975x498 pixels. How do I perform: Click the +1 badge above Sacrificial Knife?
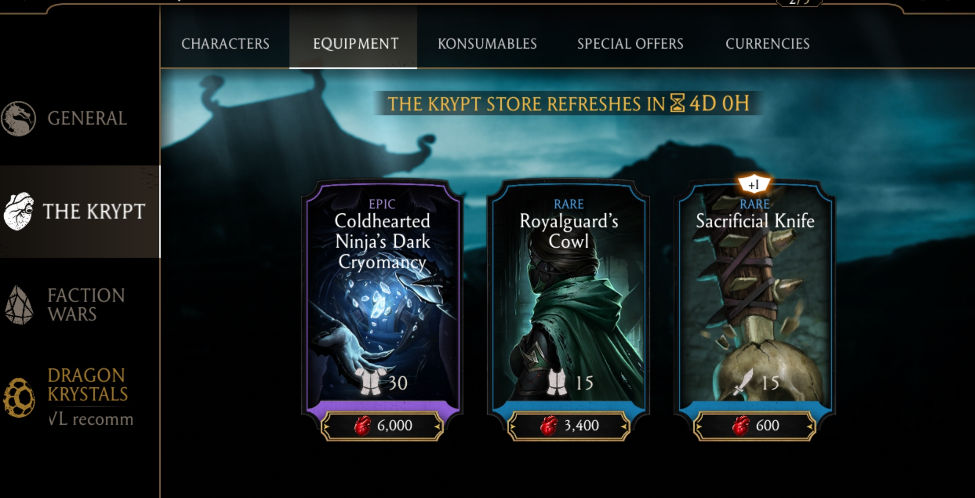point(754,184)
